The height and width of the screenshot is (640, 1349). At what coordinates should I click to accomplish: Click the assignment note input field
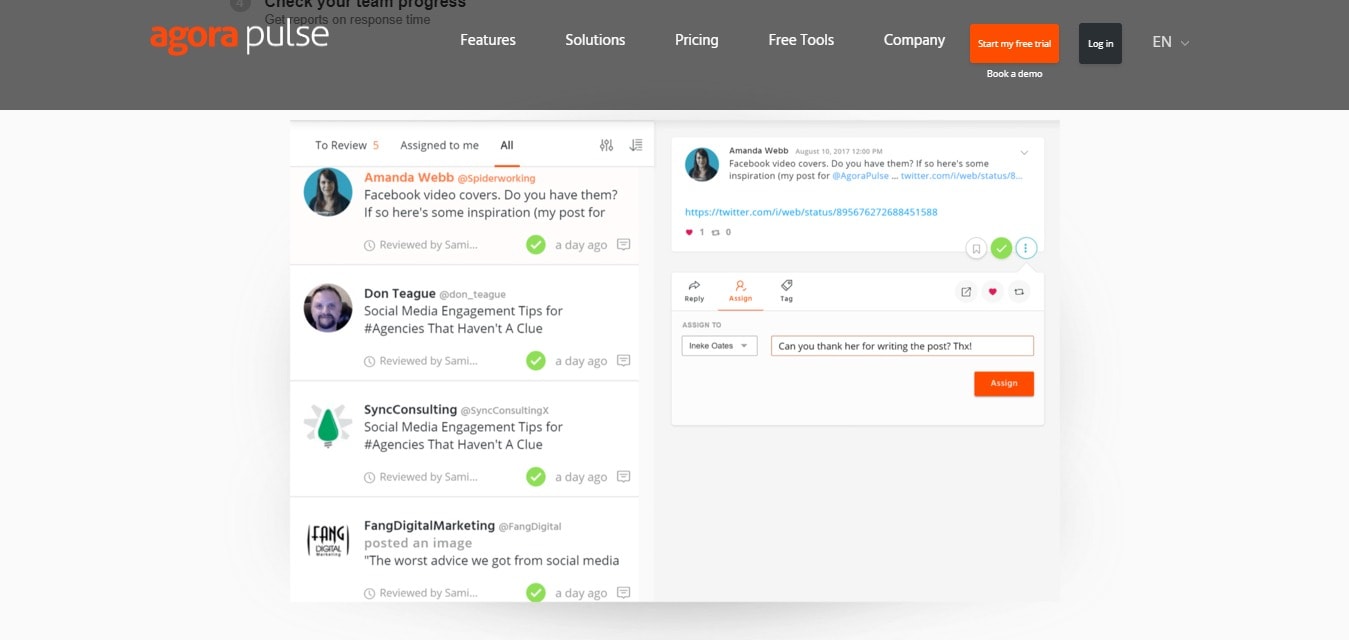902,346
